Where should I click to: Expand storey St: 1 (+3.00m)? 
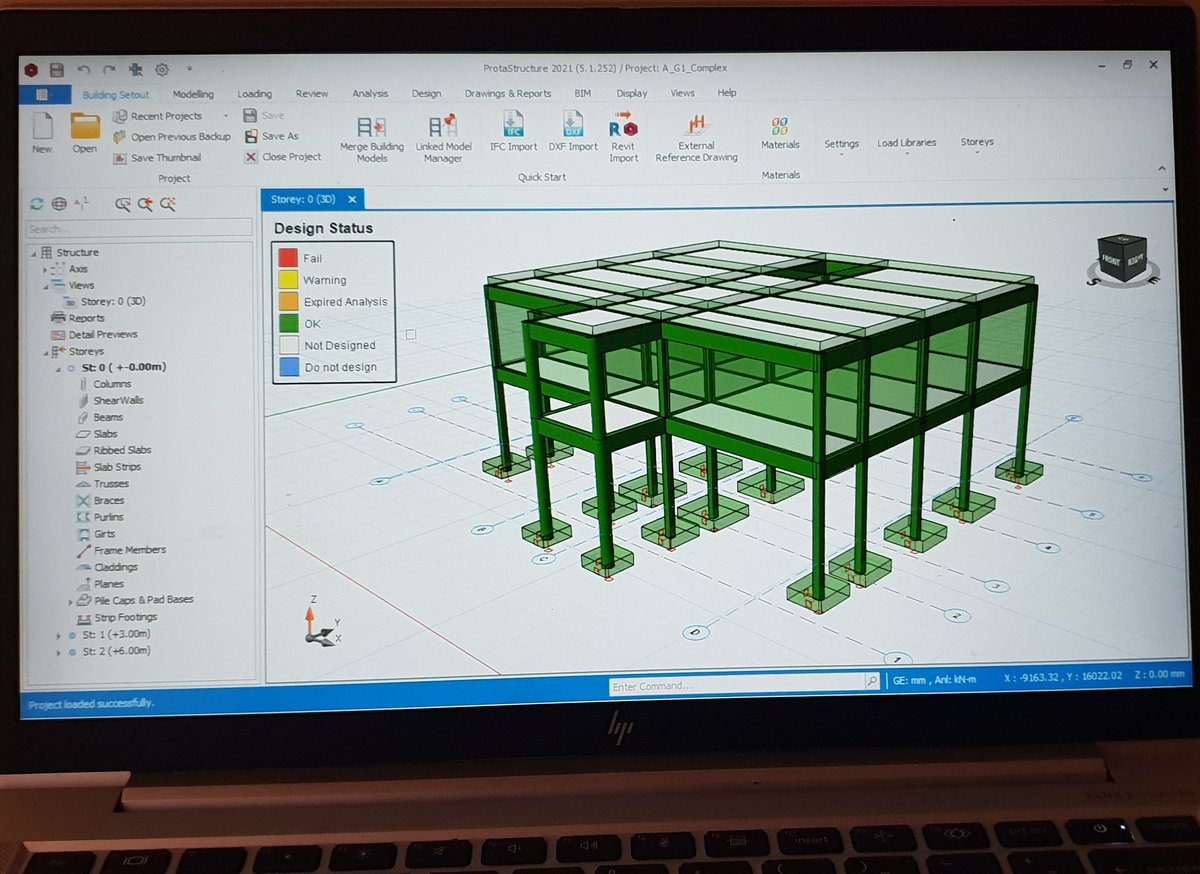pos(58,634)
